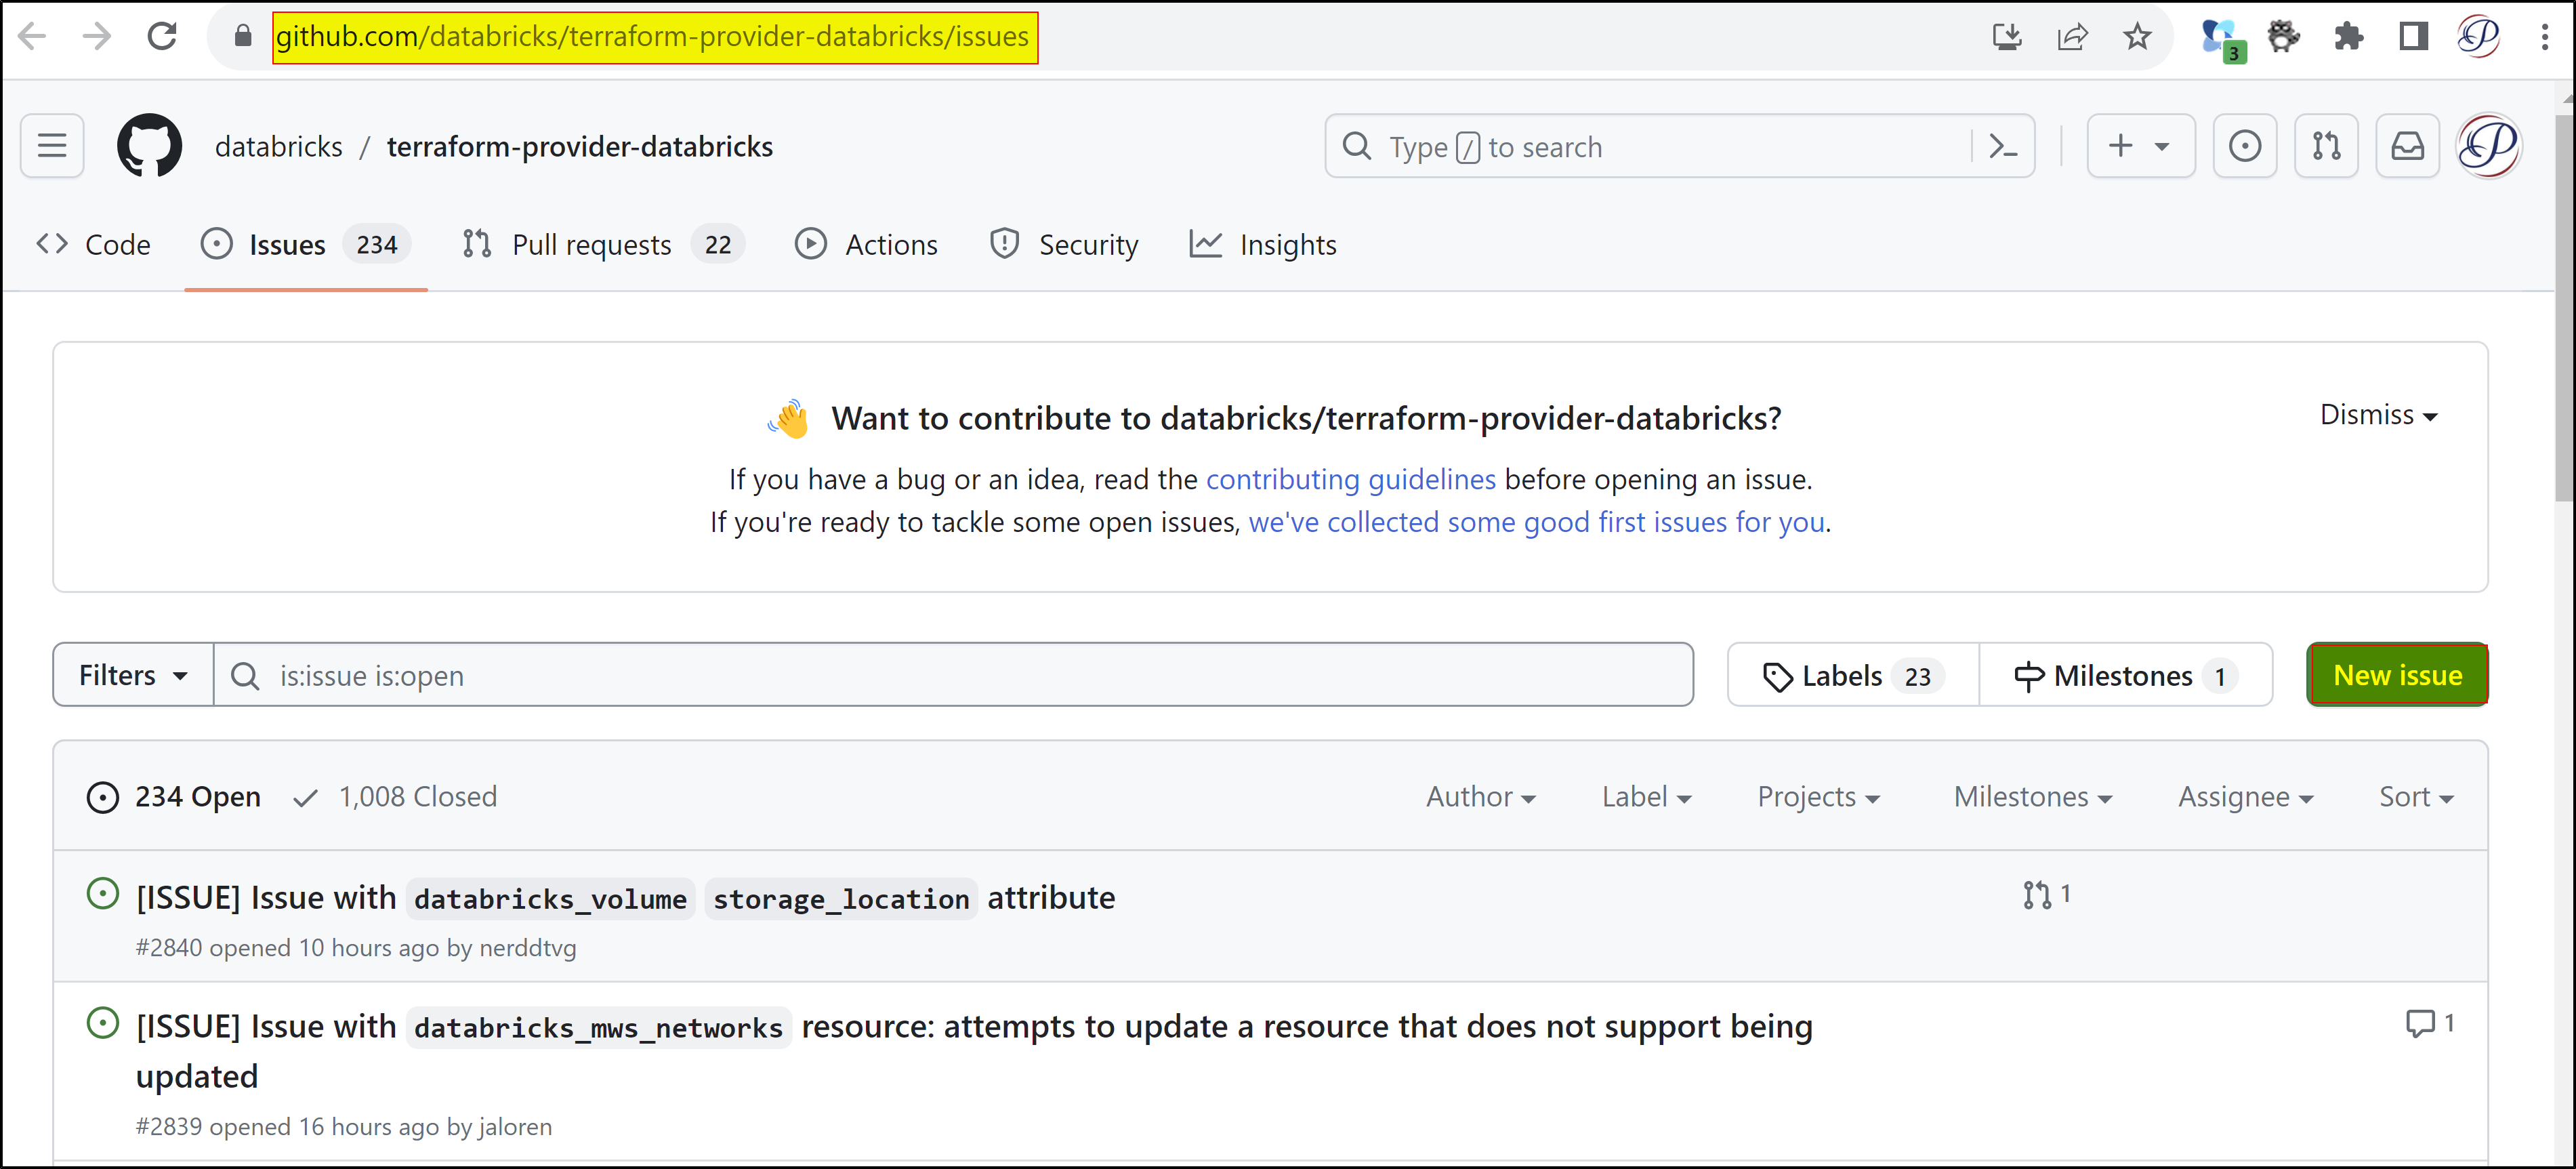The height and width of the screenshot is (1169, 2576).
Task: Reload the page with refresh icon
Action: 162,37
